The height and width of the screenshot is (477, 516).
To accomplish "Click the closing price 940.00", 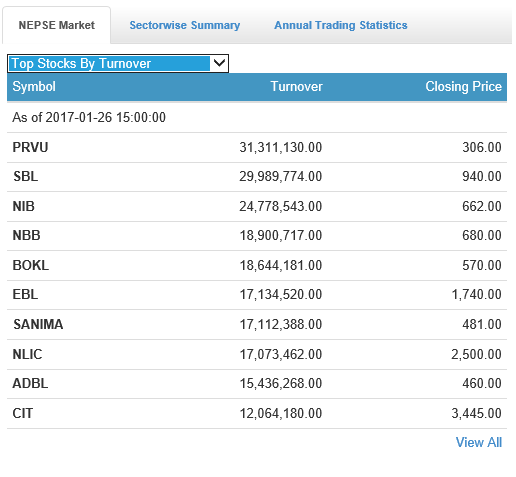I will [x=482, y=176].
